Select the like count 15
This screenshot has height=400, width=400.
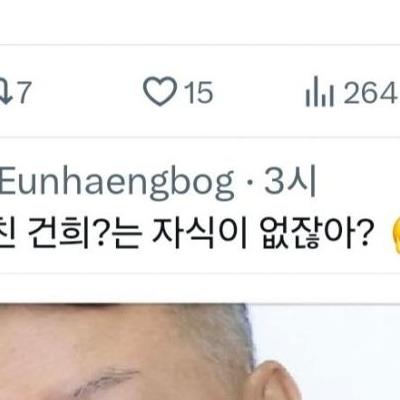tap(199, 92)
